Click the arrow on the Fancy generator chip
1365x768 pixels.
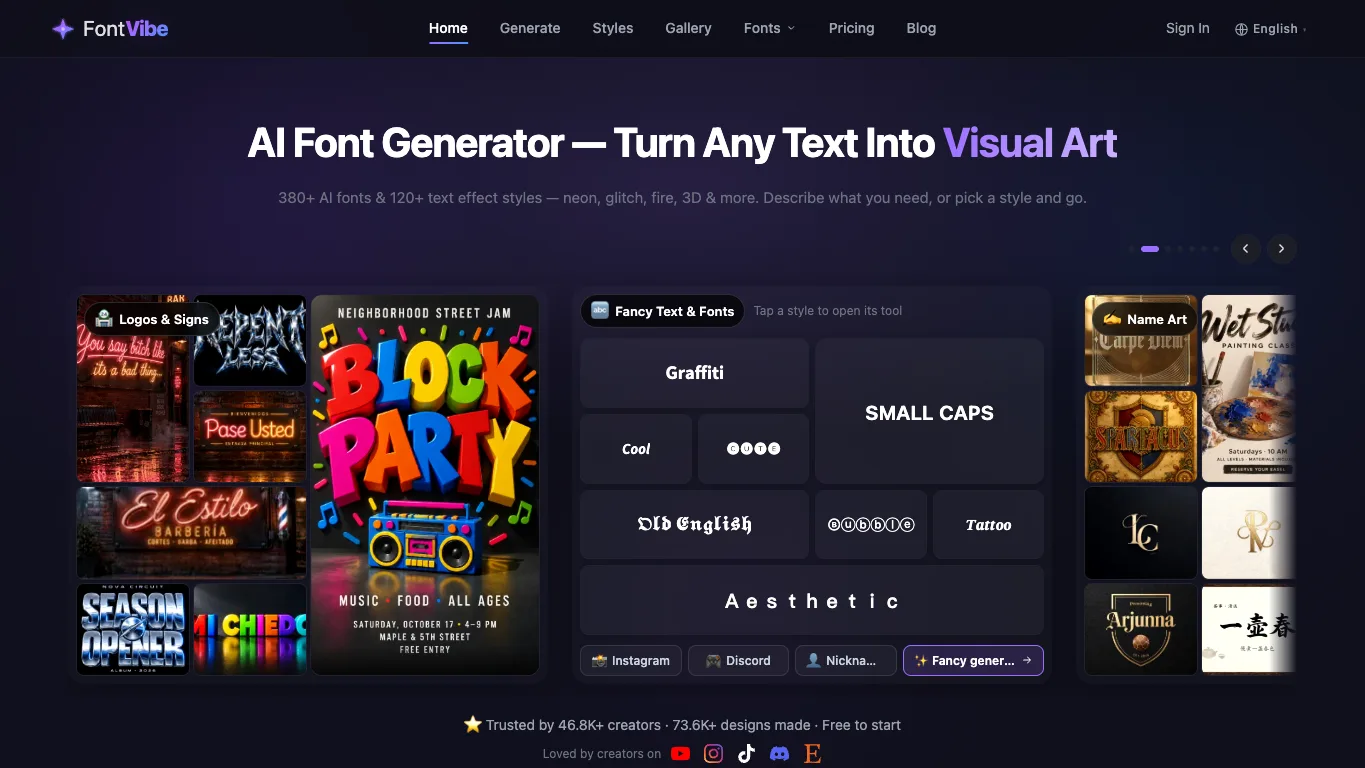click(1027, 661)
